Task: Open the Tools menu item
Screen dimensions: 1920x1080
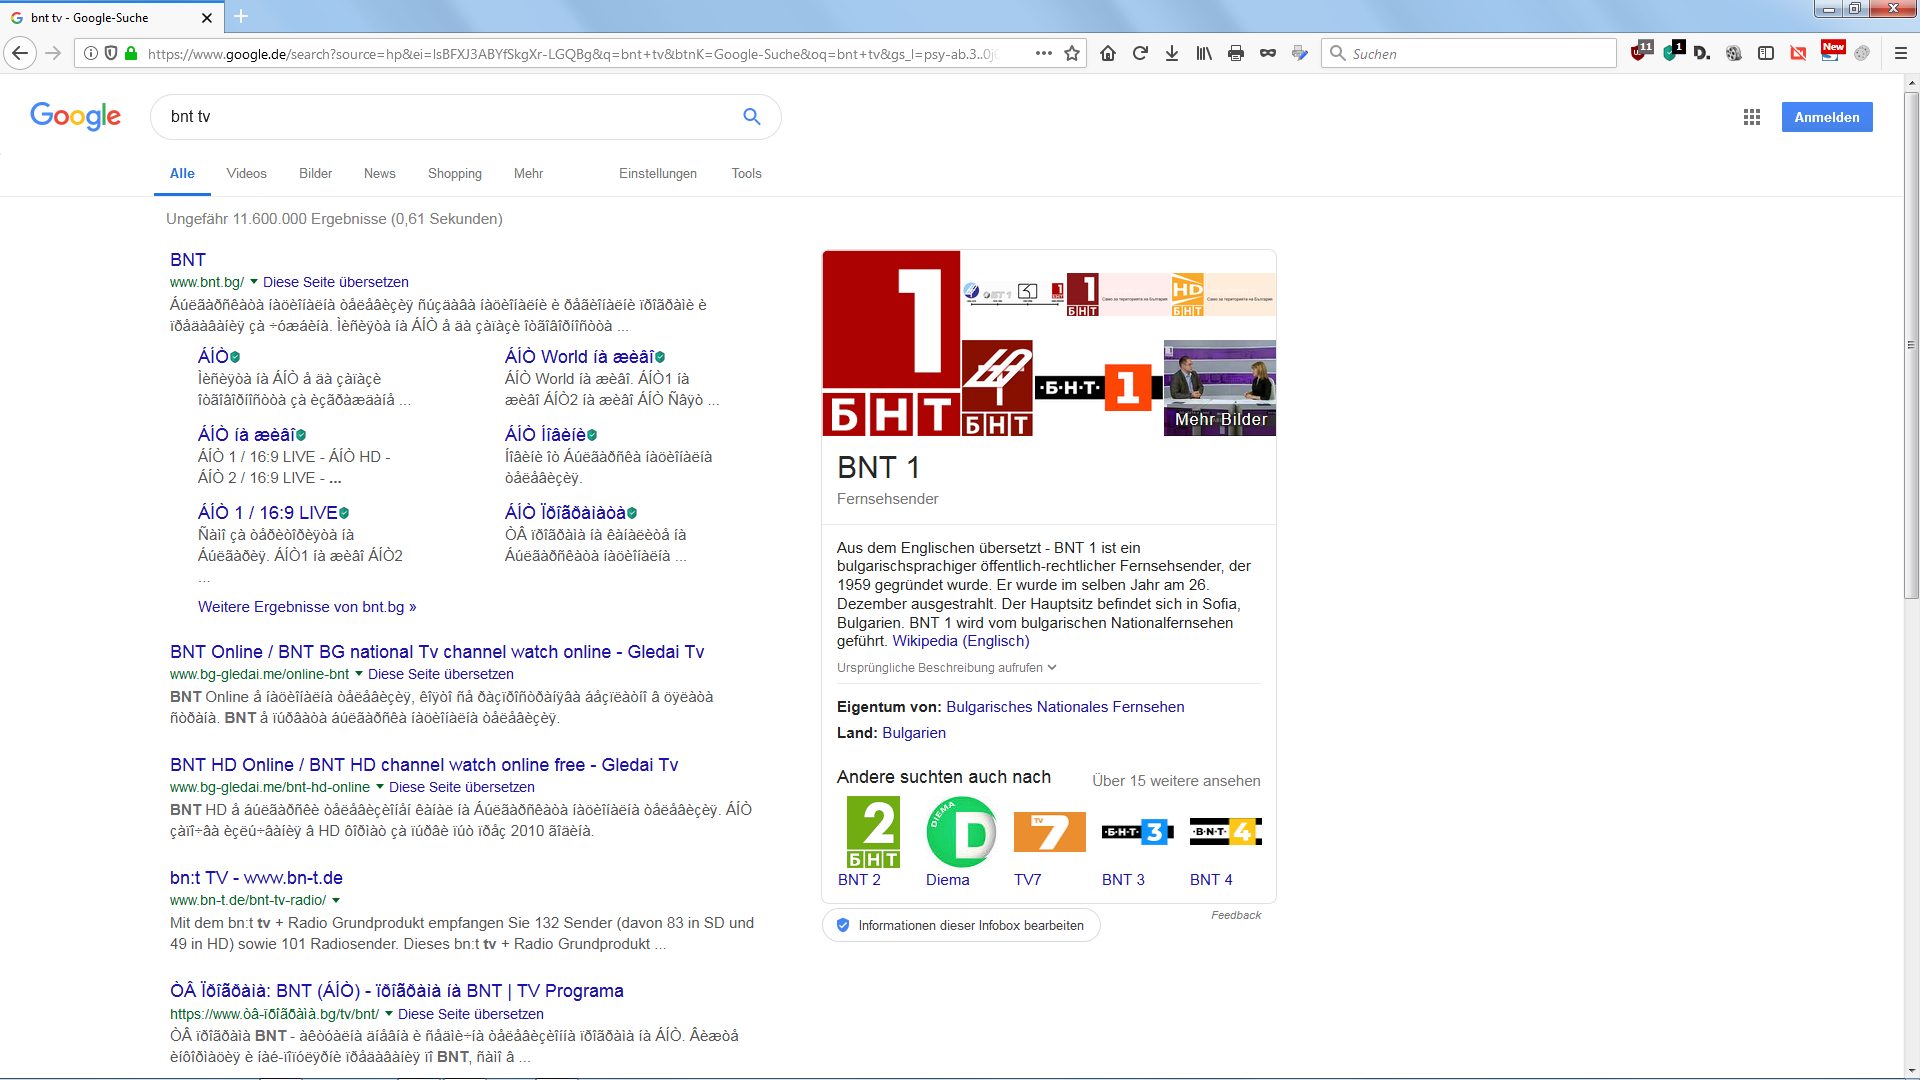Action: point(746,173)
